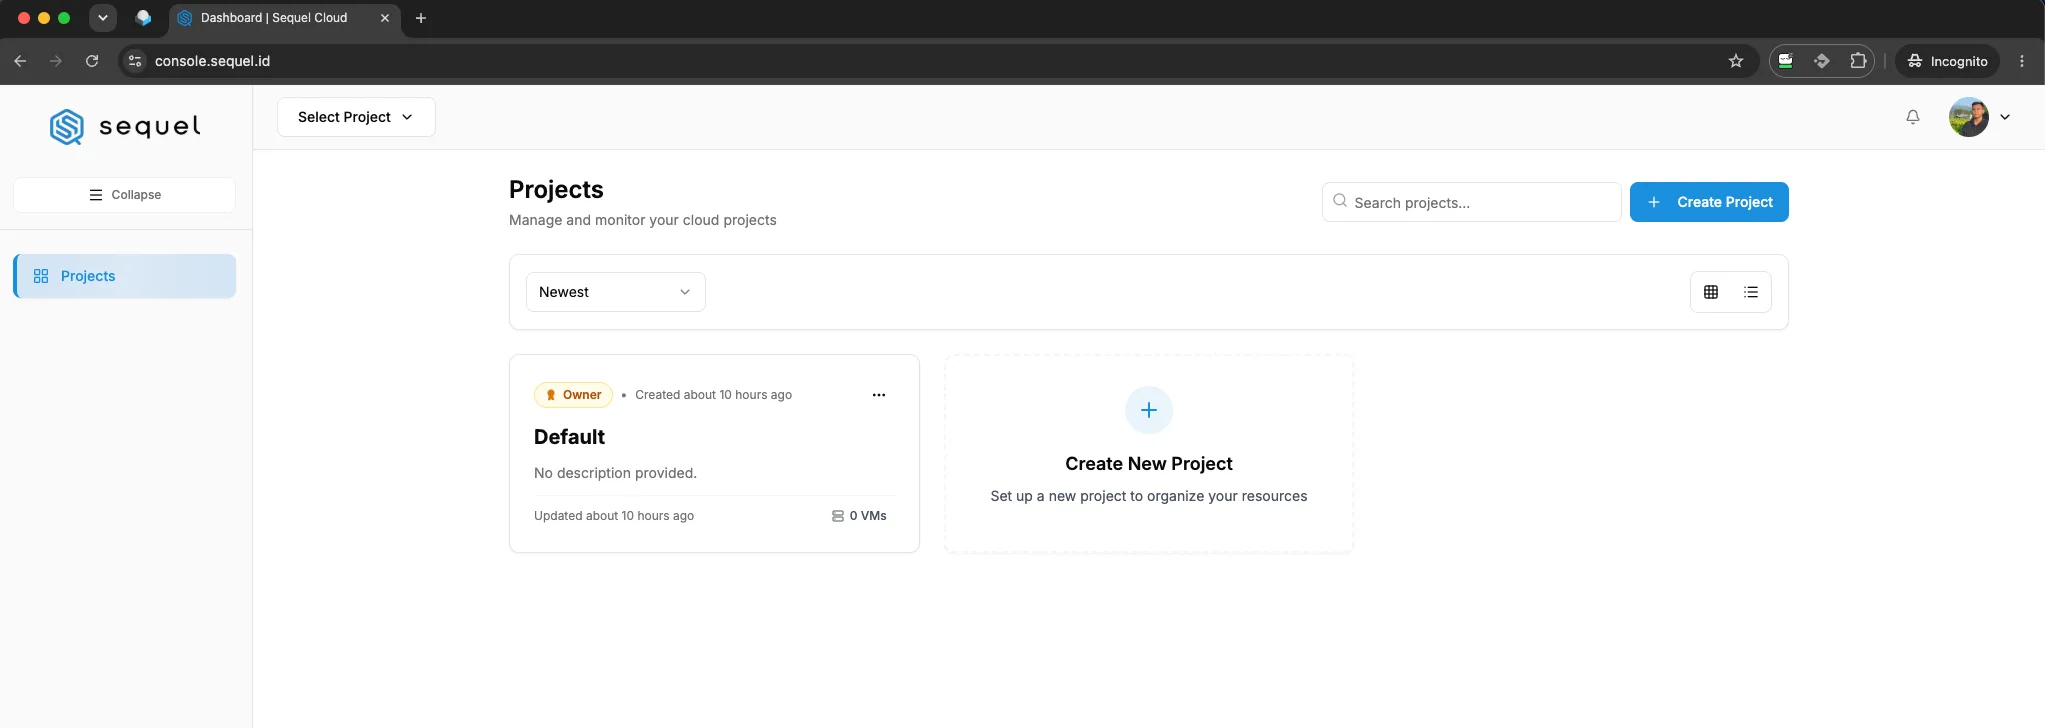Click the blue Create Project button
The image size is (2045, 728).
pyautogui.click(x=1709, y=202)
